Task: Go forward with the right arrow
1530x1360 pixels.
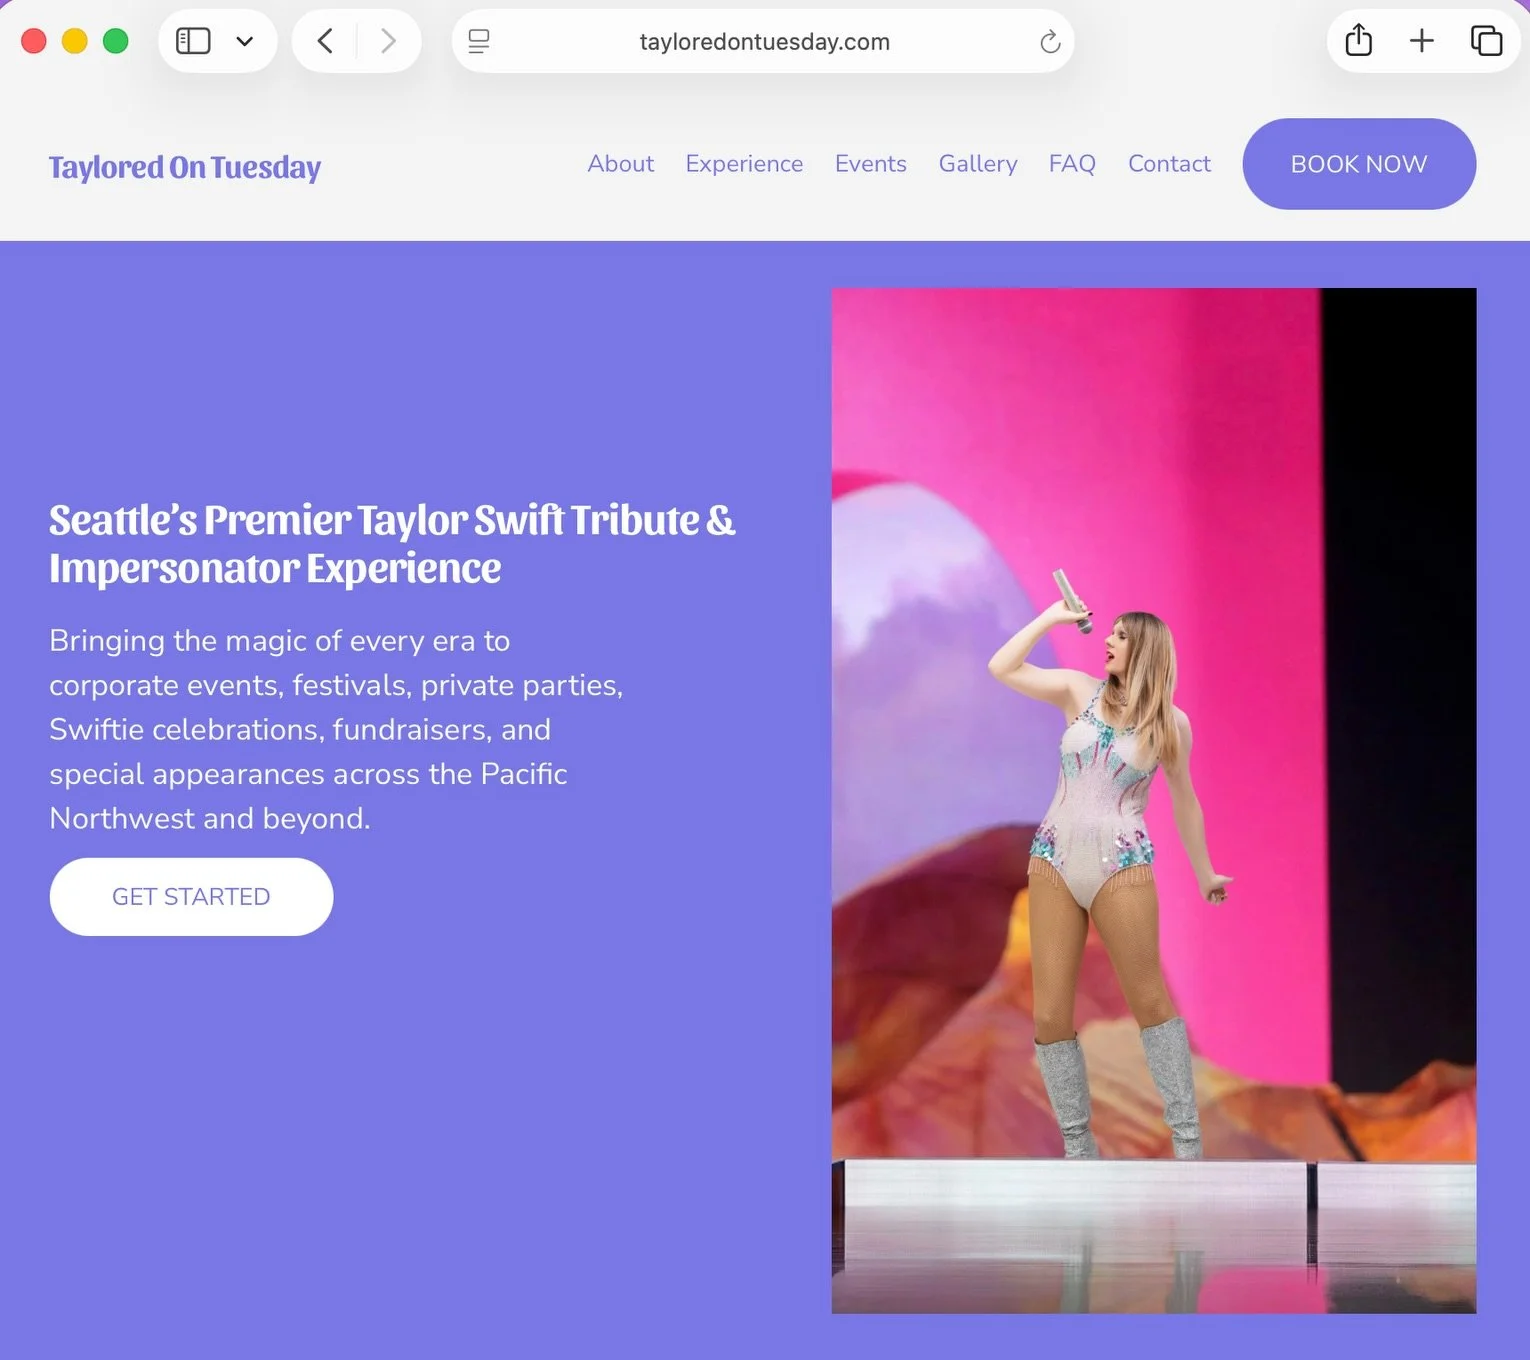Action: (x=388, y=41)
